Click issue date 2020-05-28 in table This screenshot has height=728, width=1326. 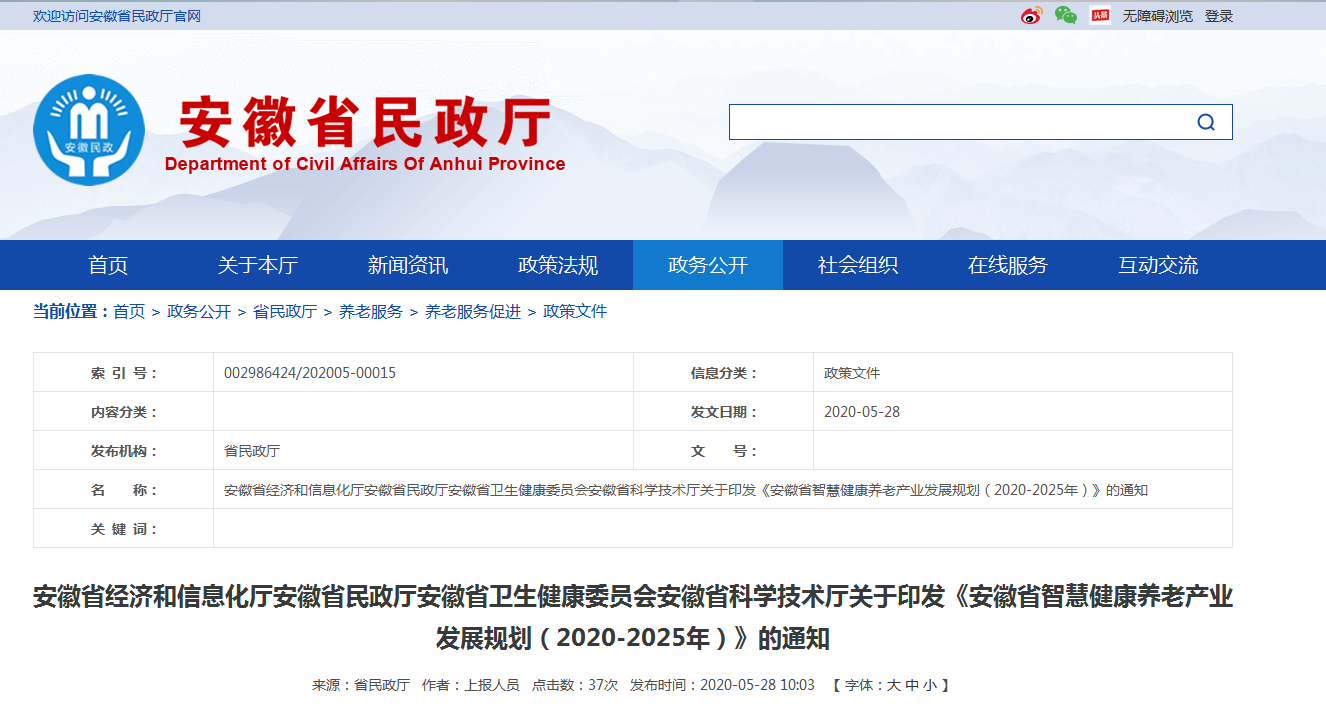[862, 412]
